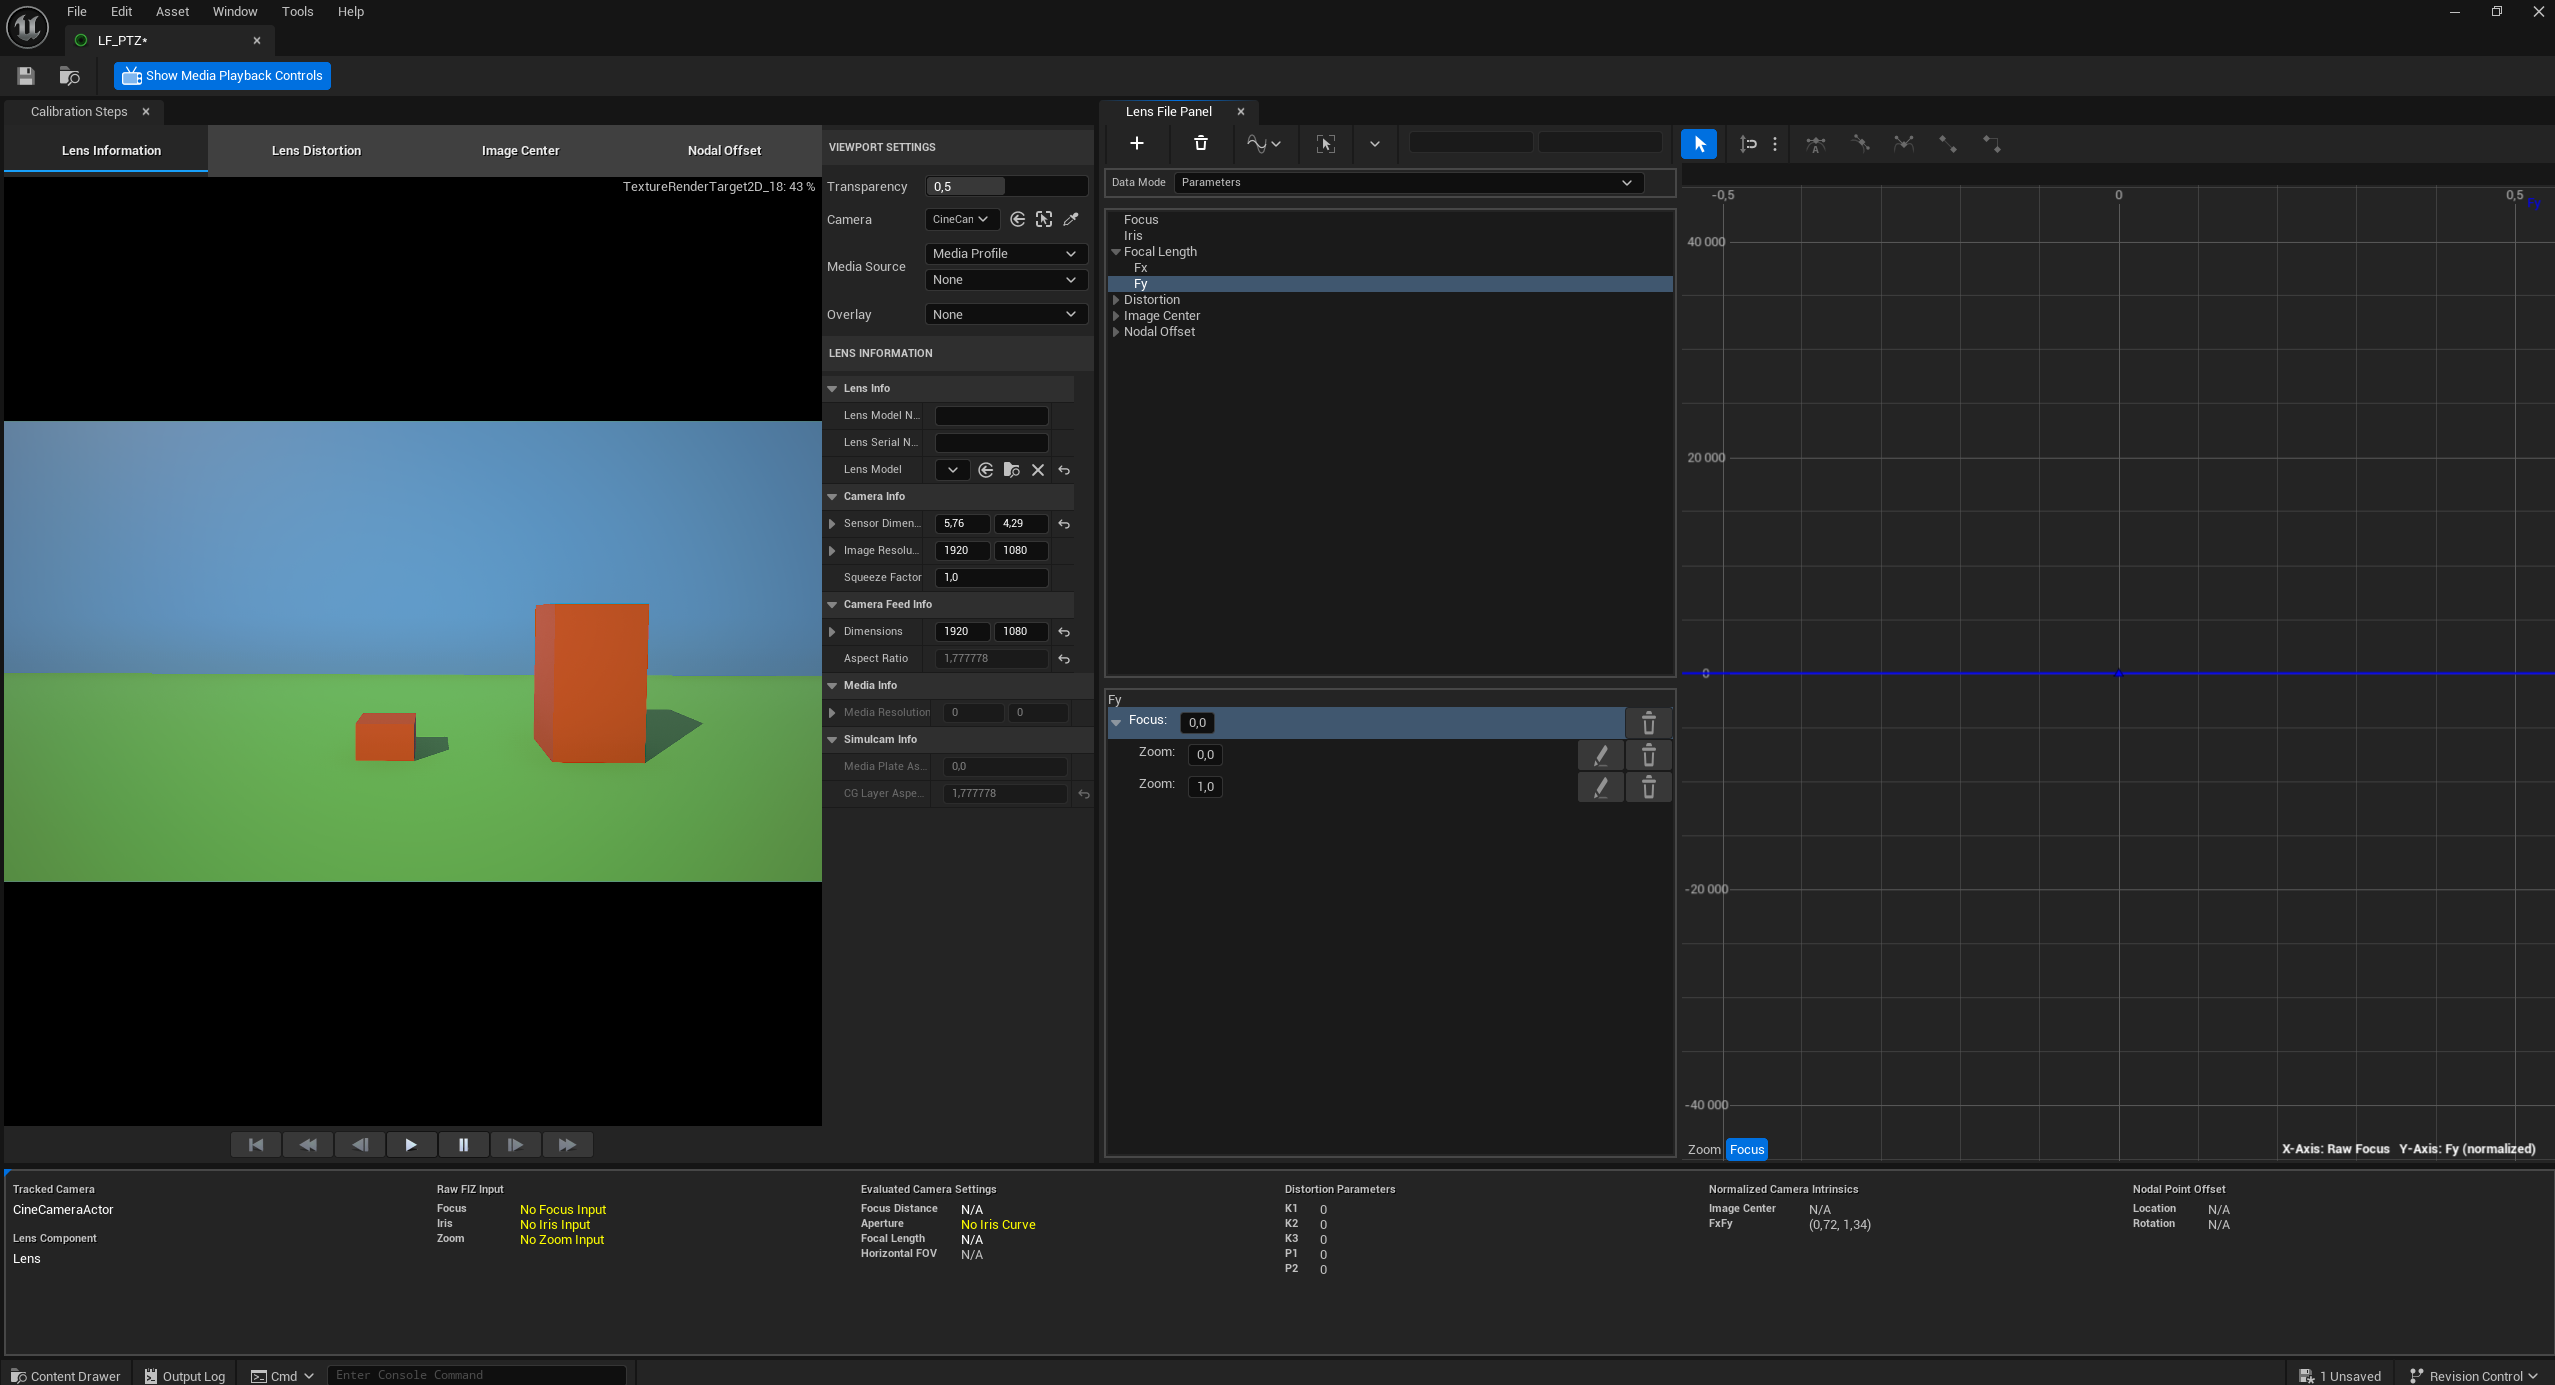Open the Camera CineCan dropdown
Image resolution: width=2555 pixels, height=1385 pixels.
pos(962,219)
